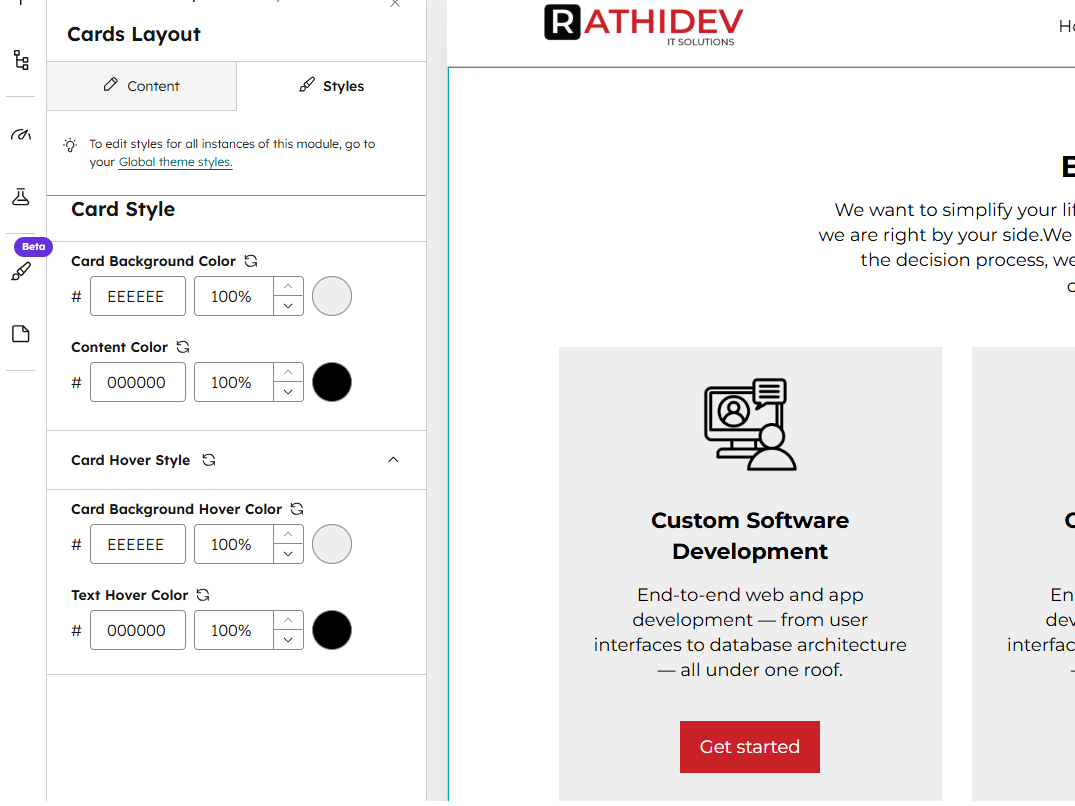1075x806 pixels.
Task: Switch to the Styles tab
Action: 332,86
